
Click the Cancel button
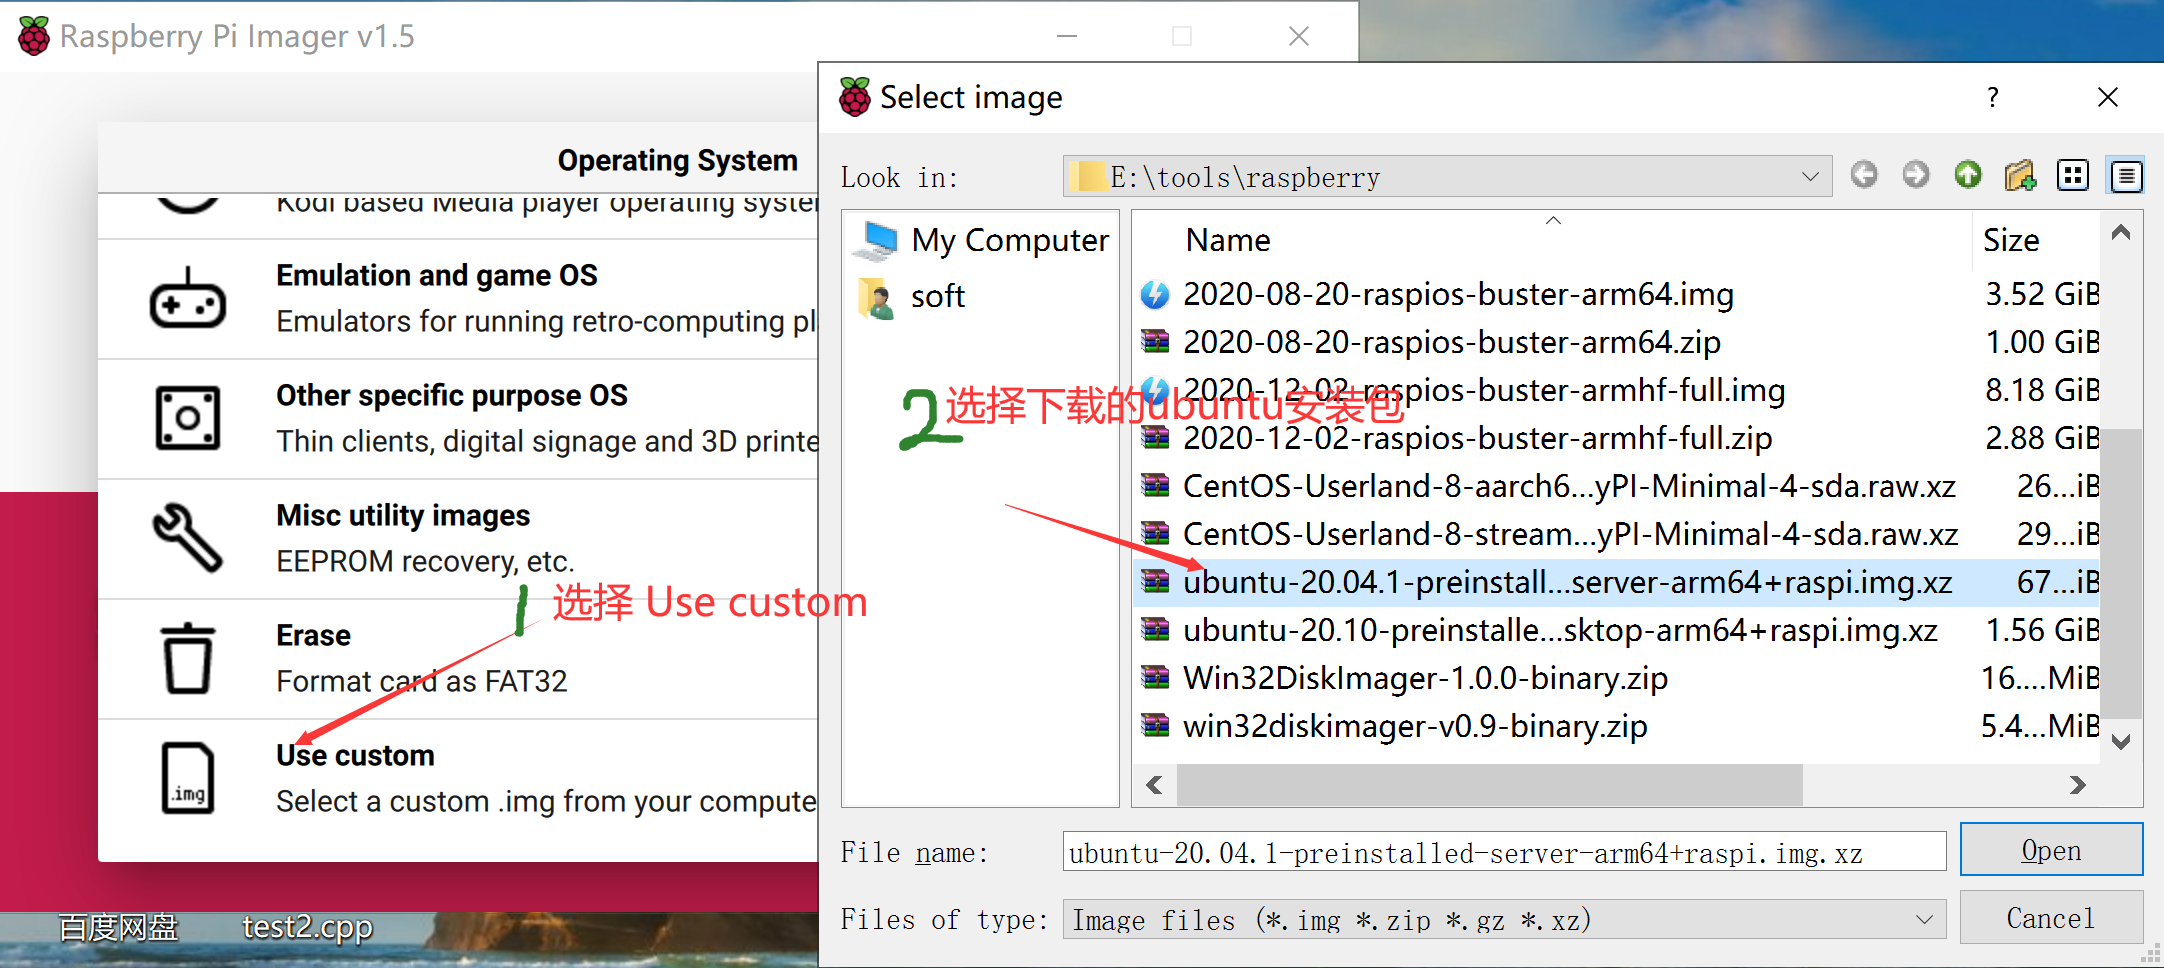[2051, 918]
